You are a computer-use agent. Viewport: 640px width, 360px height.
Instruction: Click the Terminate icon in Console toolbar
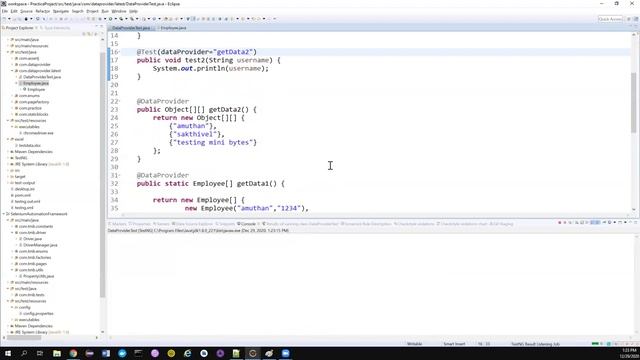point(560,223)
